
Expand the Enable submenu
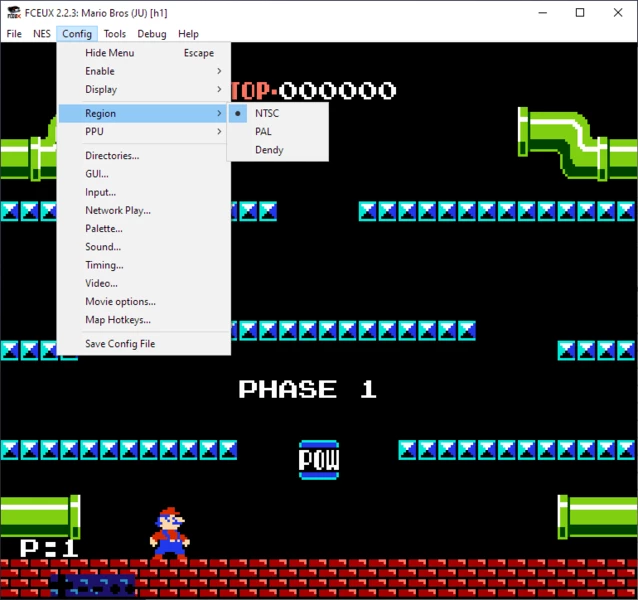coord(144,71)
